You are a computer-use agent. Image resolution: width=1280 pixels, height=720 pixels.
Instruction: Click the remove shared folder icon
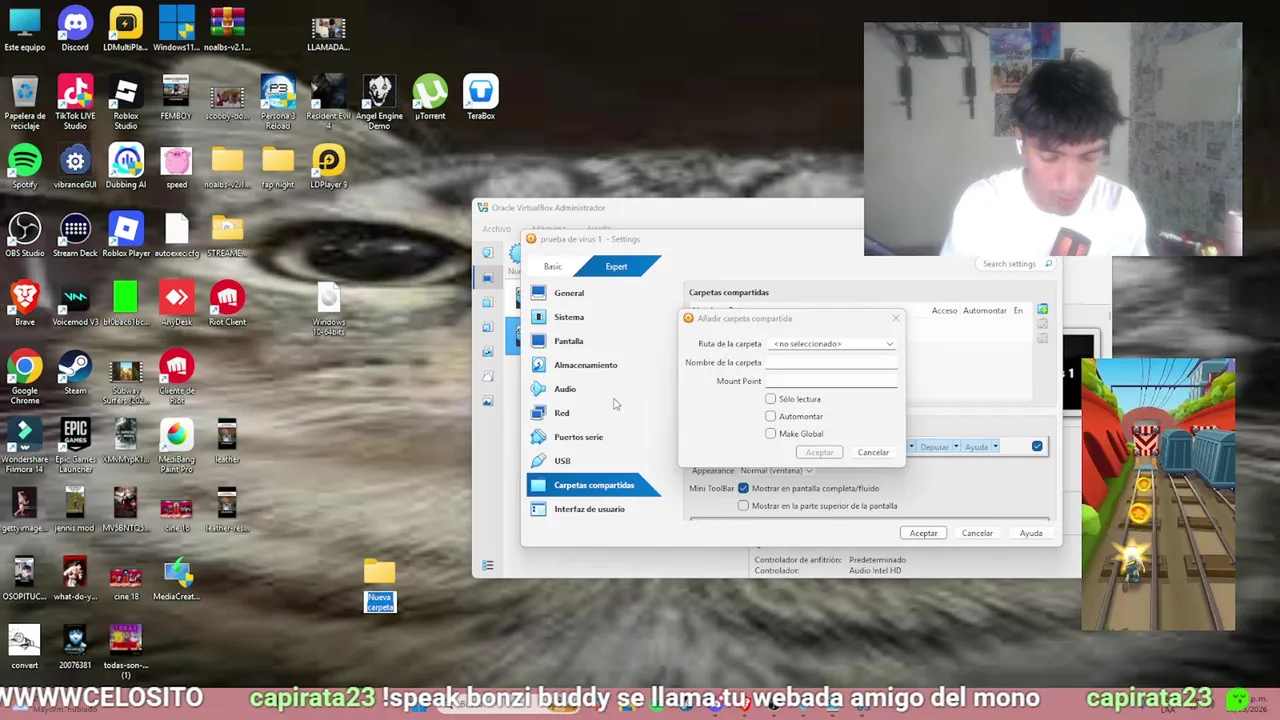pos(1042,339)
